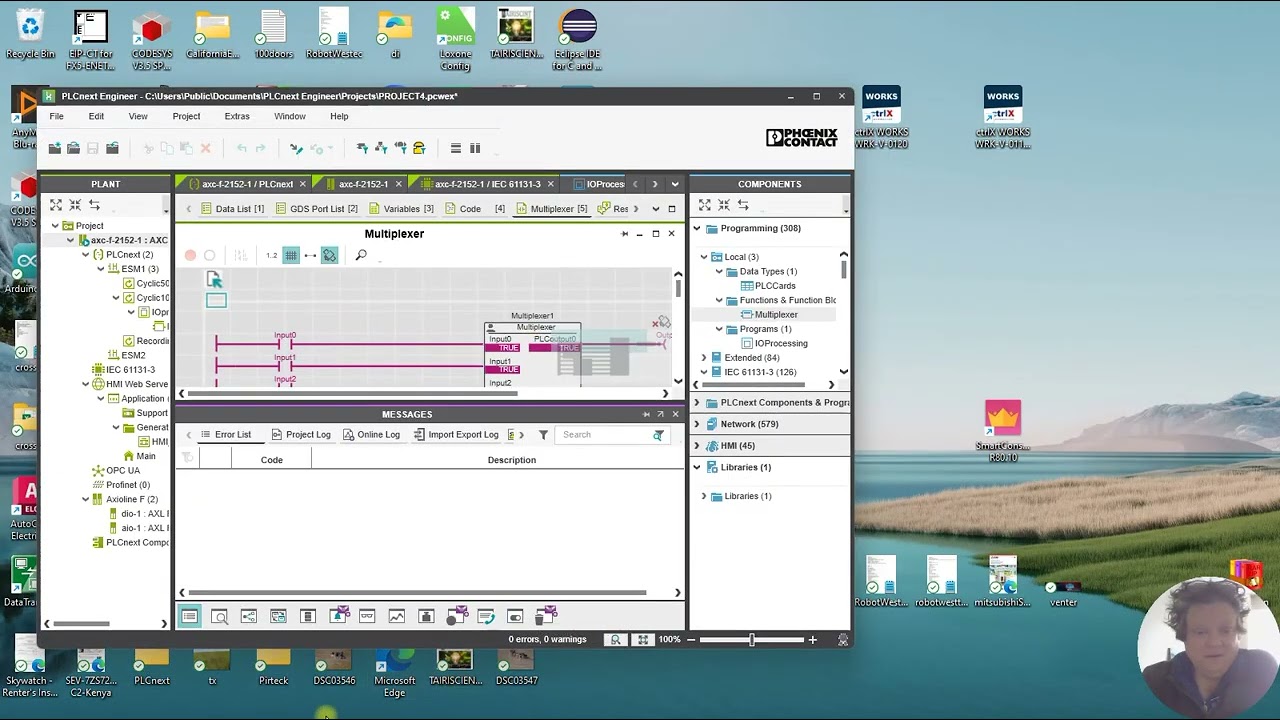Expand the HMI (45) section
The width and height of the screenshot is (1280, 720).
(697, 446)
